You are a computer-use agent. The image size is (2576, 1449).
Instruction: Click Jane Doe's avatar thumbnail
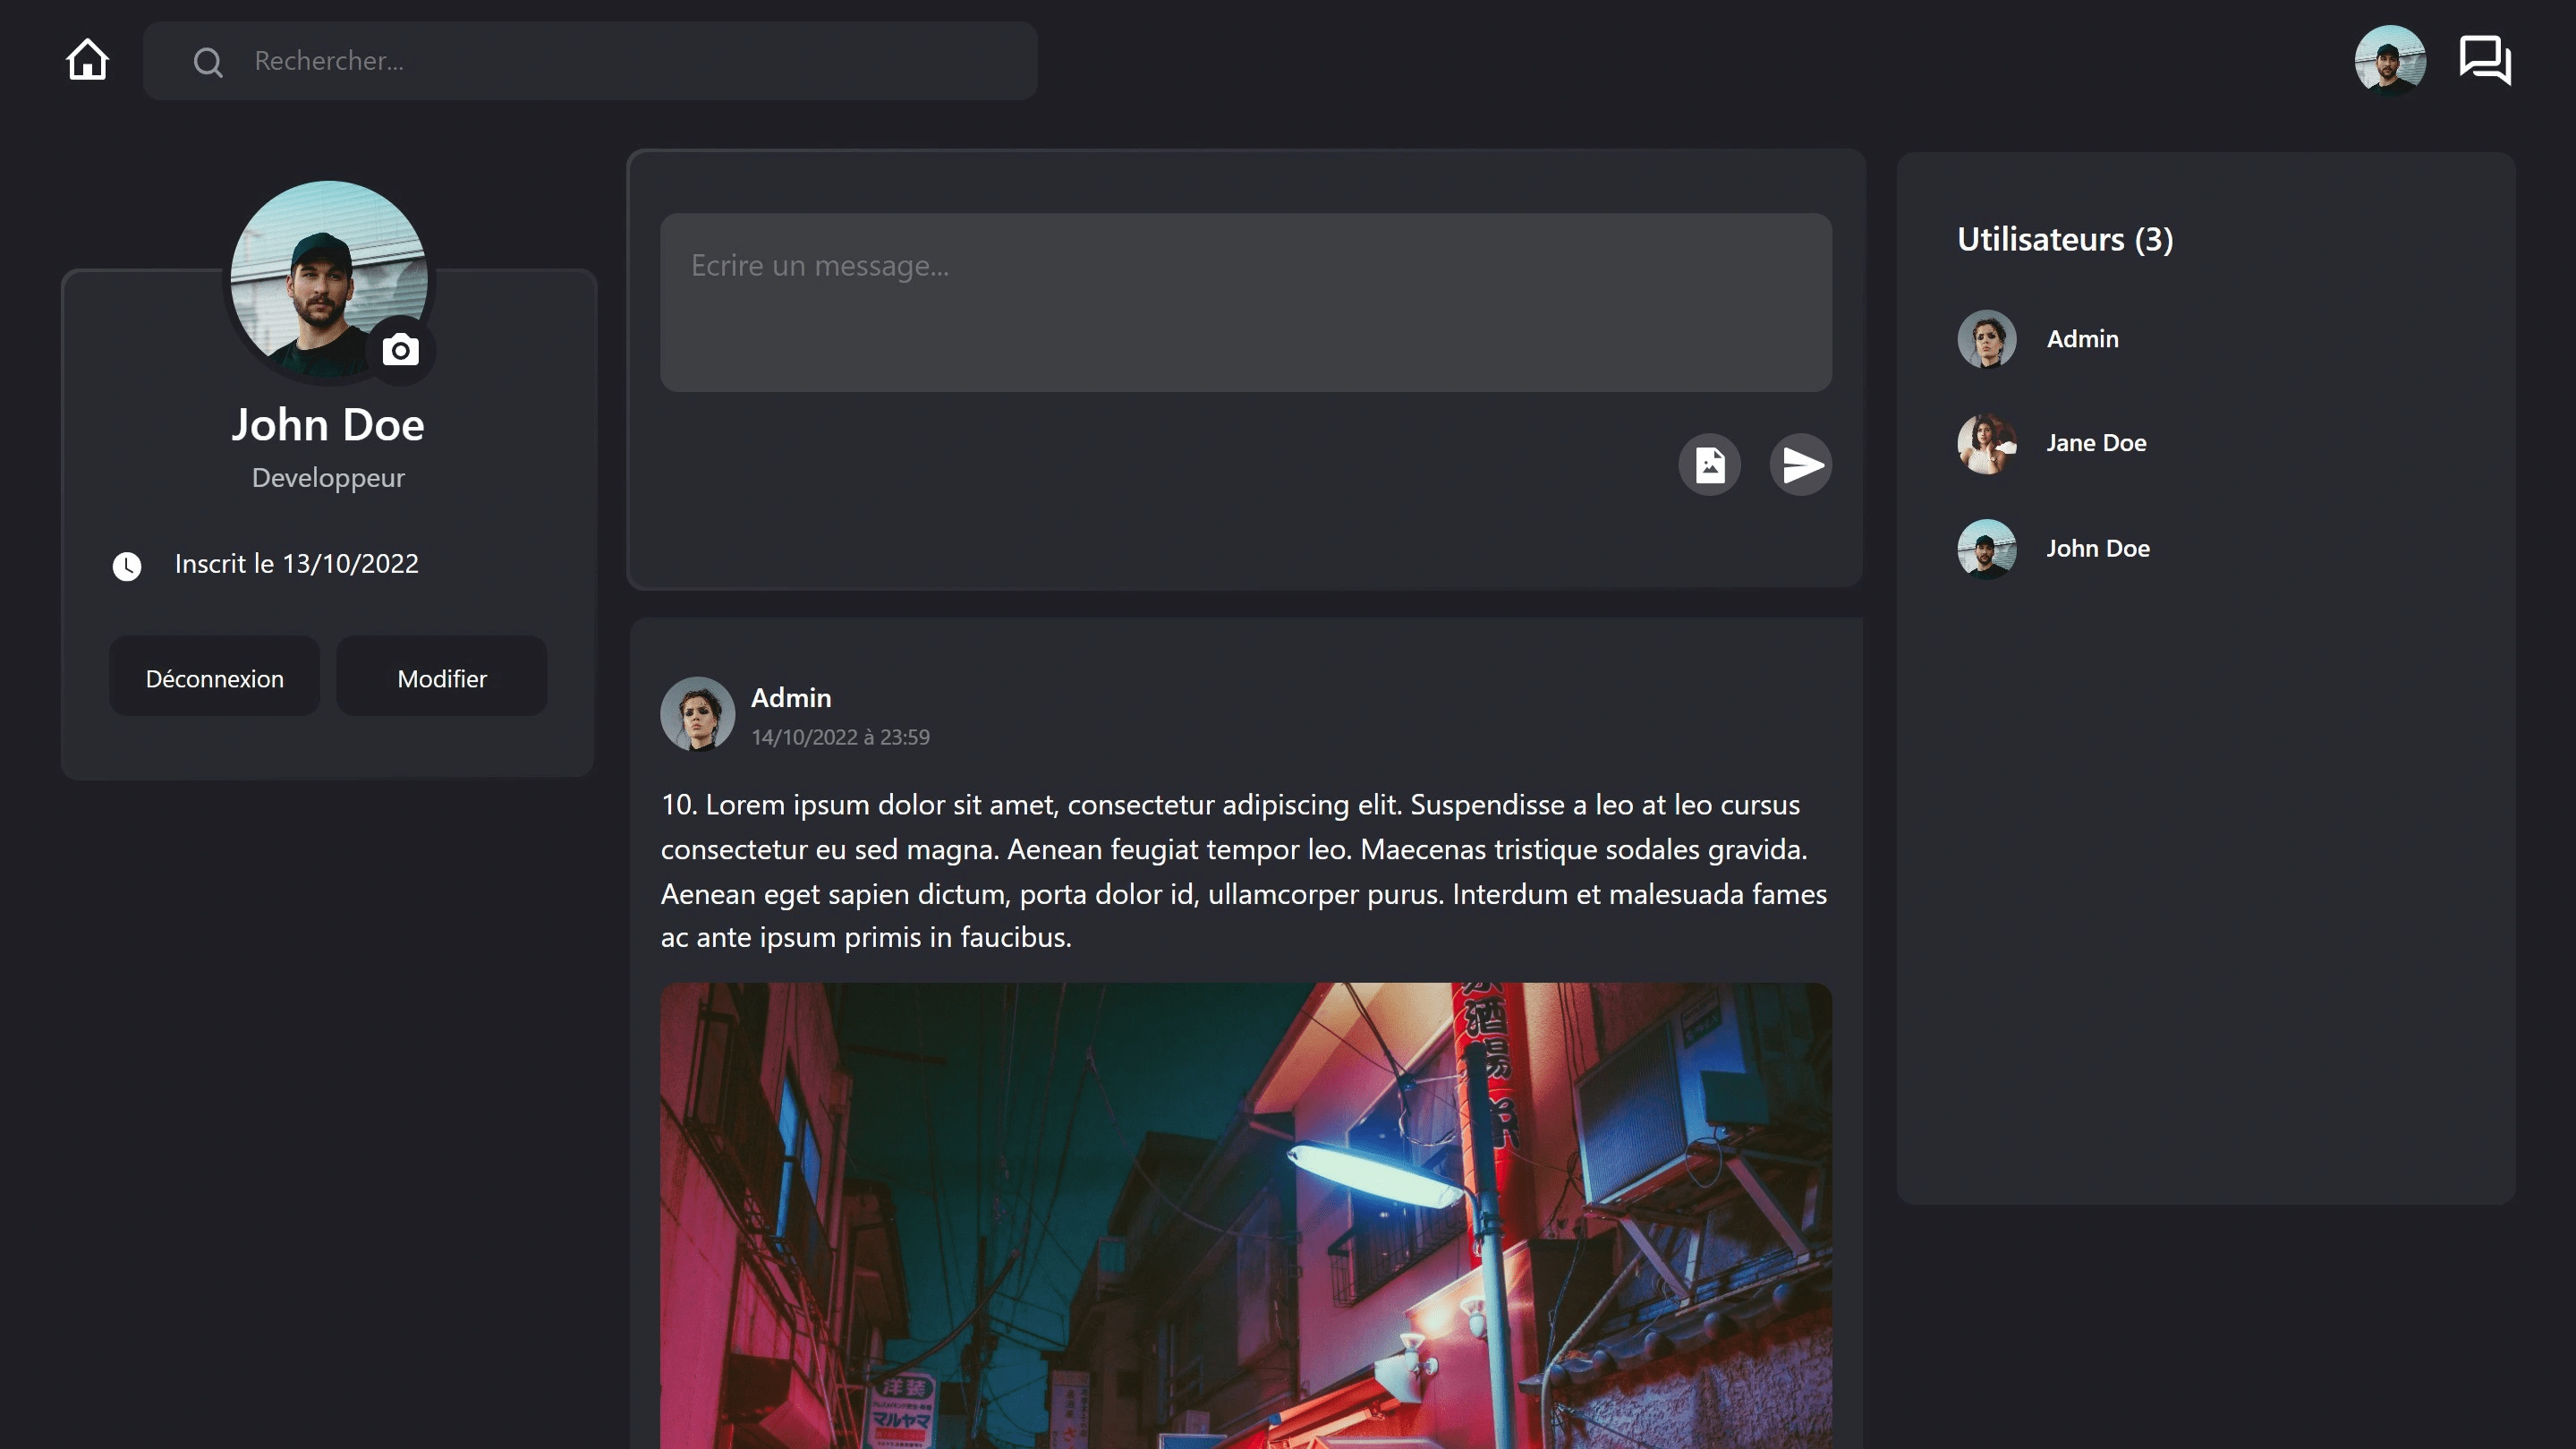pyautogui.click(x=1986, y=443)
